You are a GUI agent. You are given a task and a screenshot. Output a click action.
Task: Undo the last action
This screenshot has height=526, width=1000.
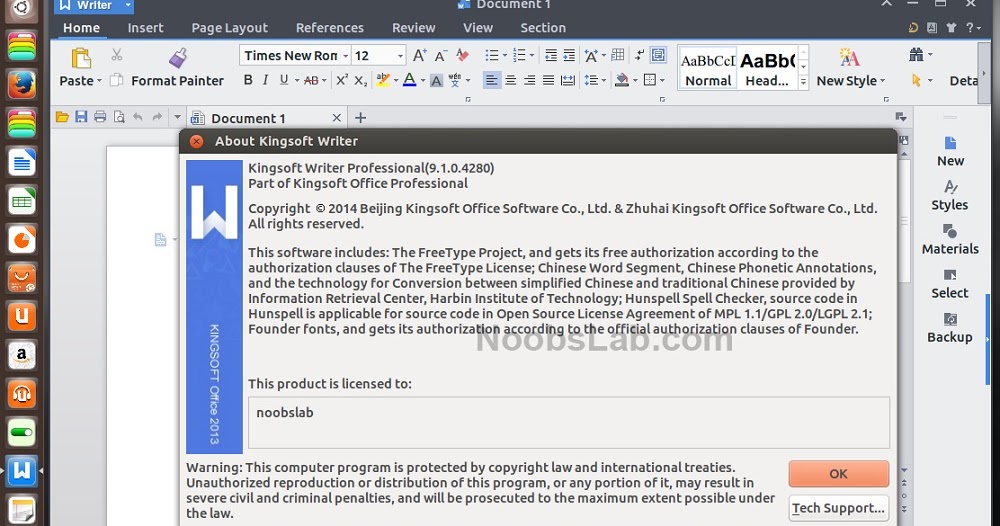138,117
